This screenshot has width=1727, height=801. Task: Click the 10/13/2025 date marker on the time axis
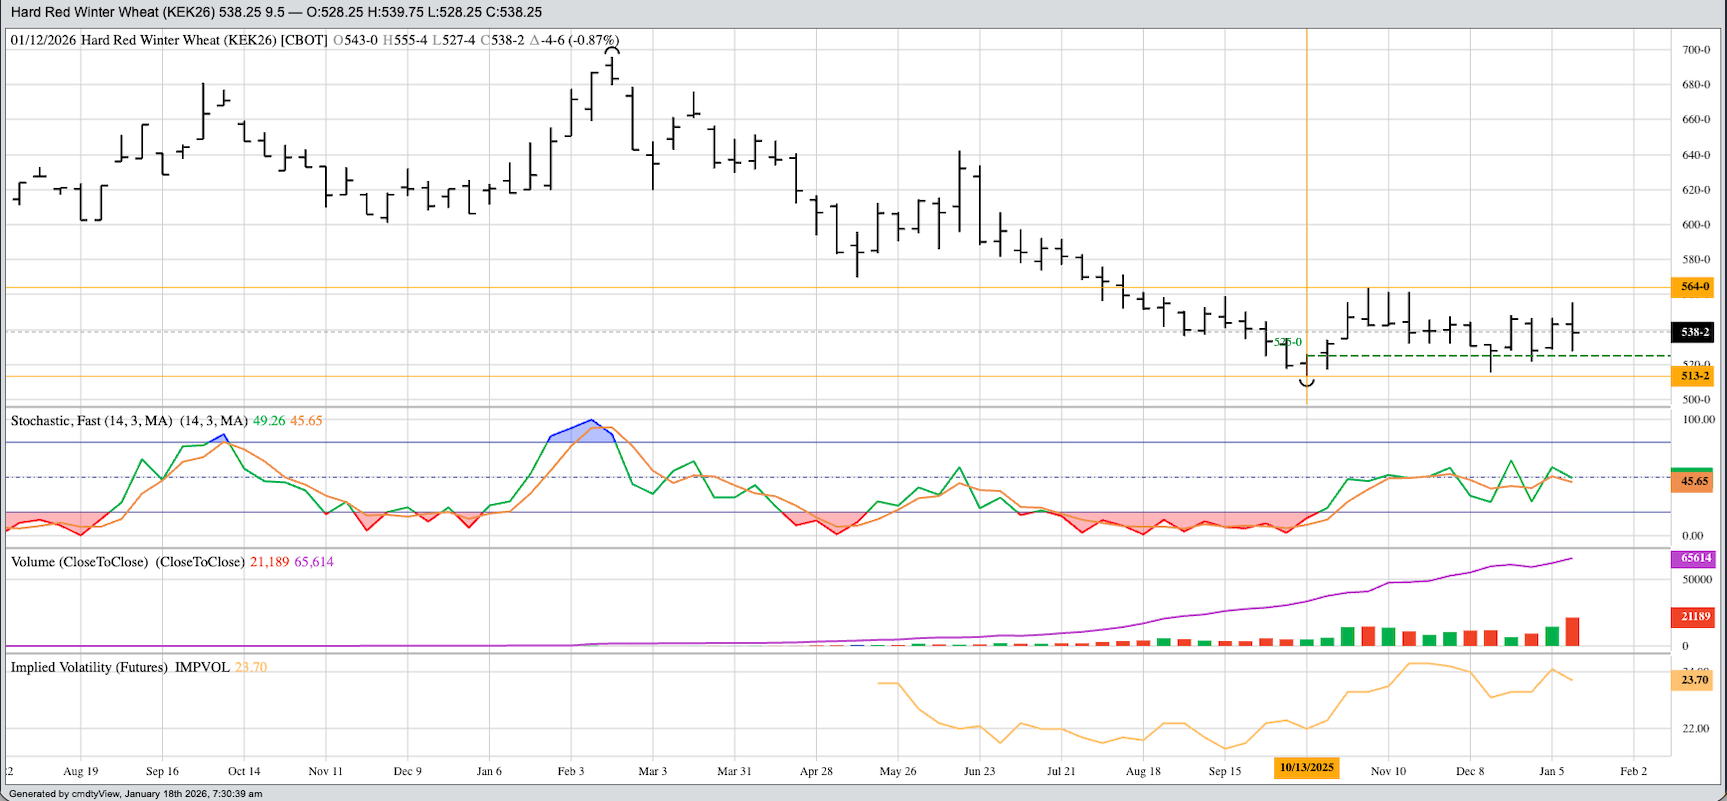click(1306, 768)
